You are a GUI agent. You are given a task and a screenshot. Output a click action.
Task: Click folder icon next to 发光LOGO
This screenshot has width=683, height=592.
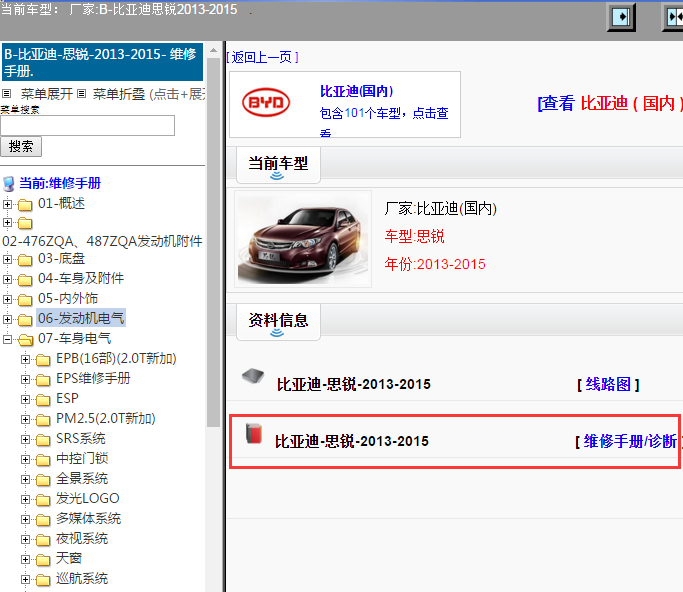pyautogui.click(x=43, y=500)
